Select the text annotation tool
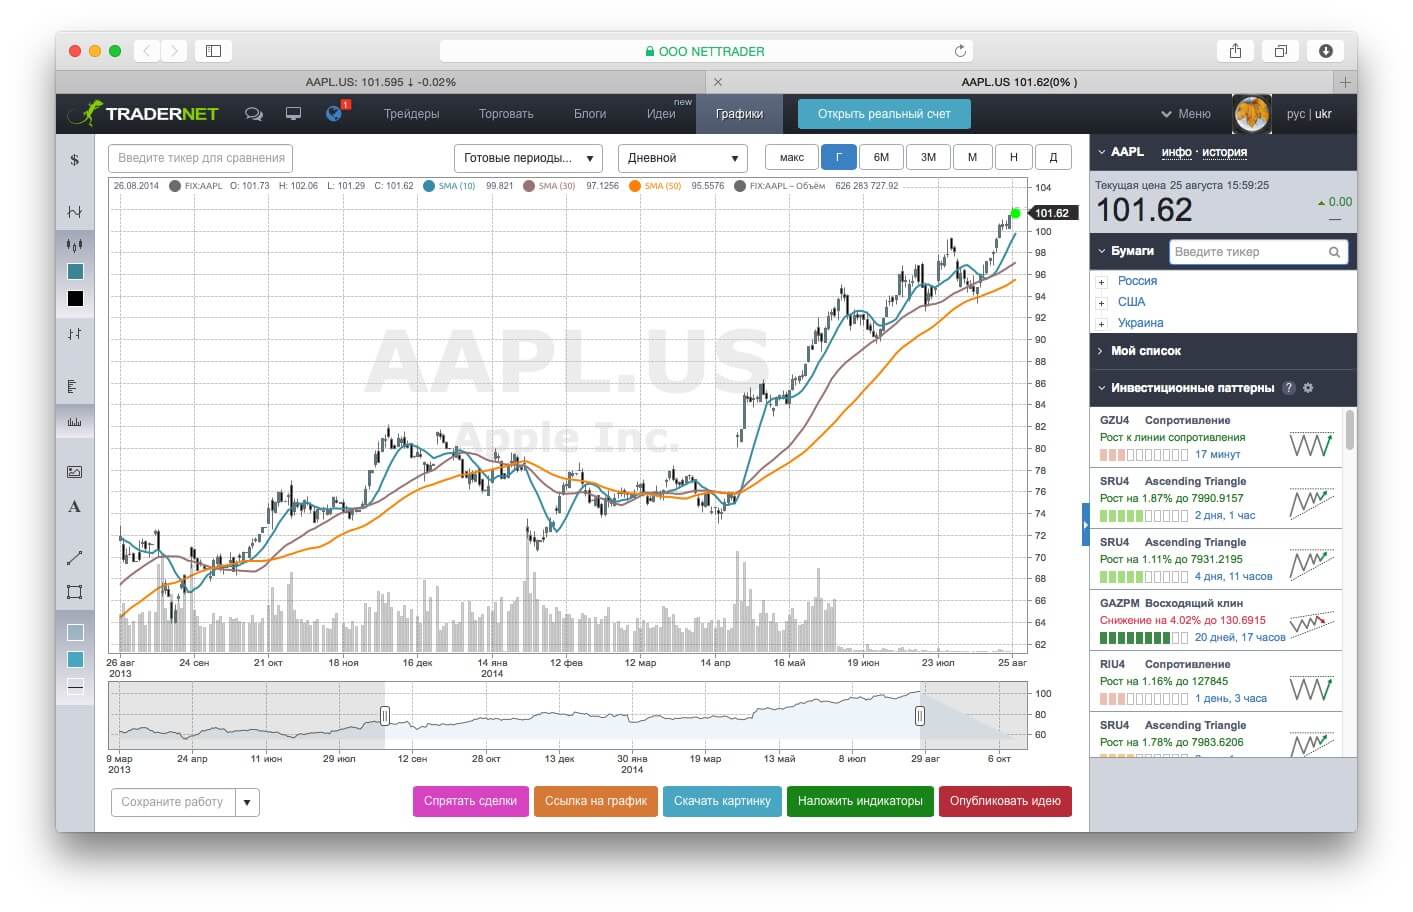1413x912 pixels. coord(74,507)
